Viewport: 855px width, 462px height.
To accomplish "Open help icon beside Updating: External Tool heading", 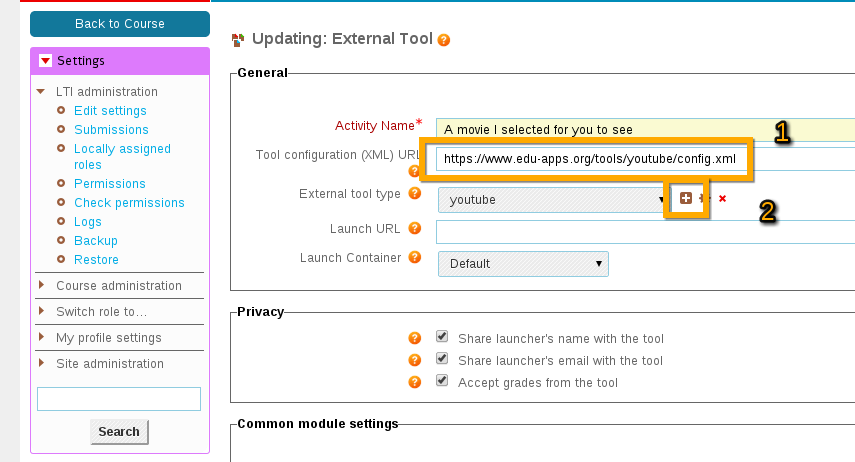I will (444, 40).
